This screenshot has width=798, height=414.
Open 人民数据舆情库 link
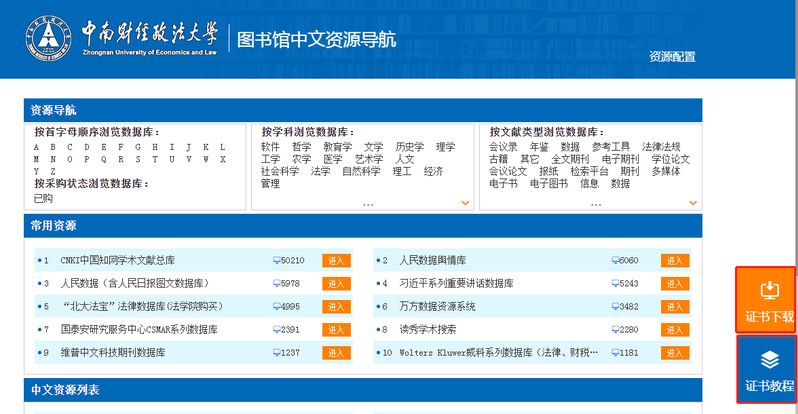tap(433, 260)
